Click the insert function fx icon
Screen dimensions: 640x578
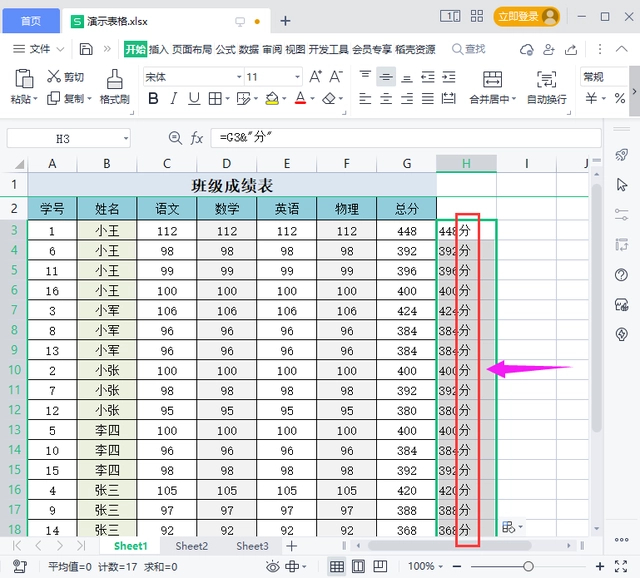tap(197, 138)
